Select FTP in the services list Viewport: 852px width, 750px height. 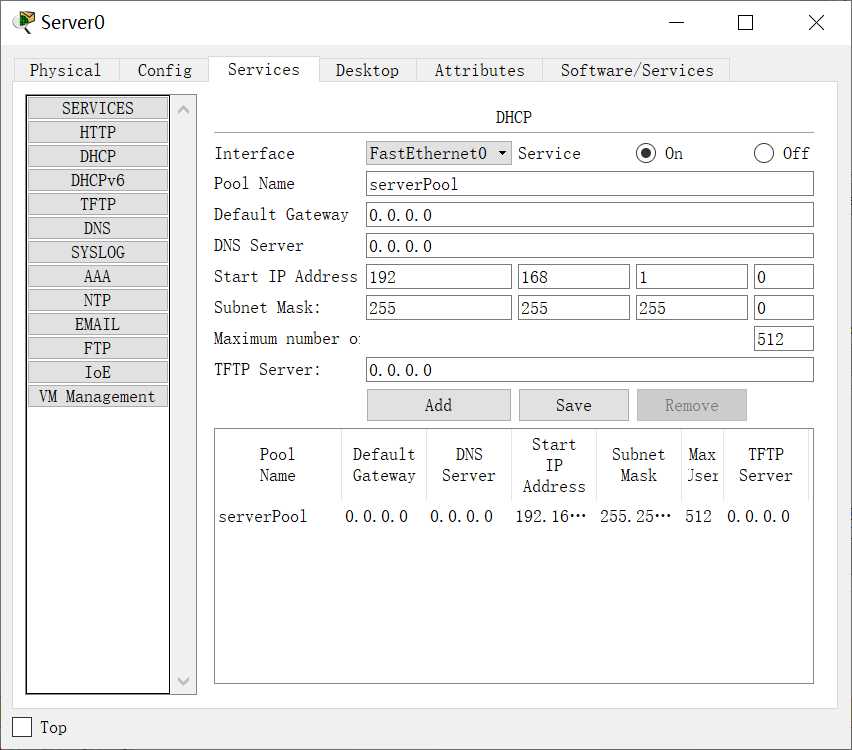pos(98,348)
